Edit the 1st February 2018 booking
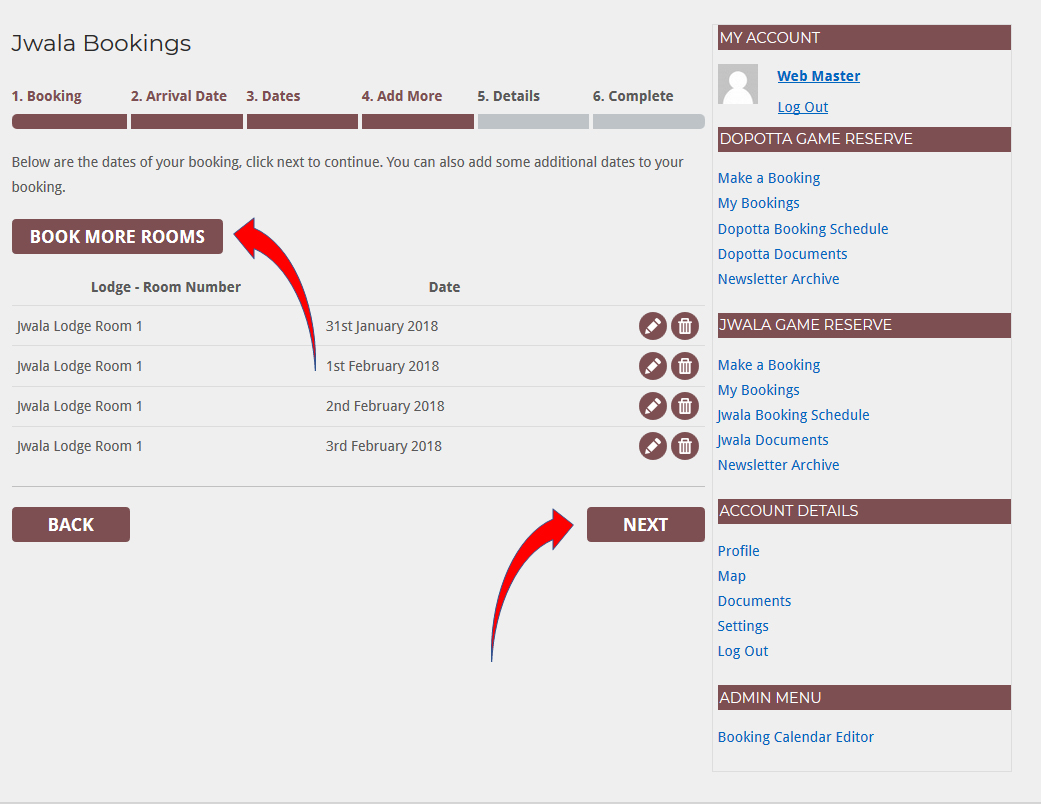 click(x=652, y=366)
